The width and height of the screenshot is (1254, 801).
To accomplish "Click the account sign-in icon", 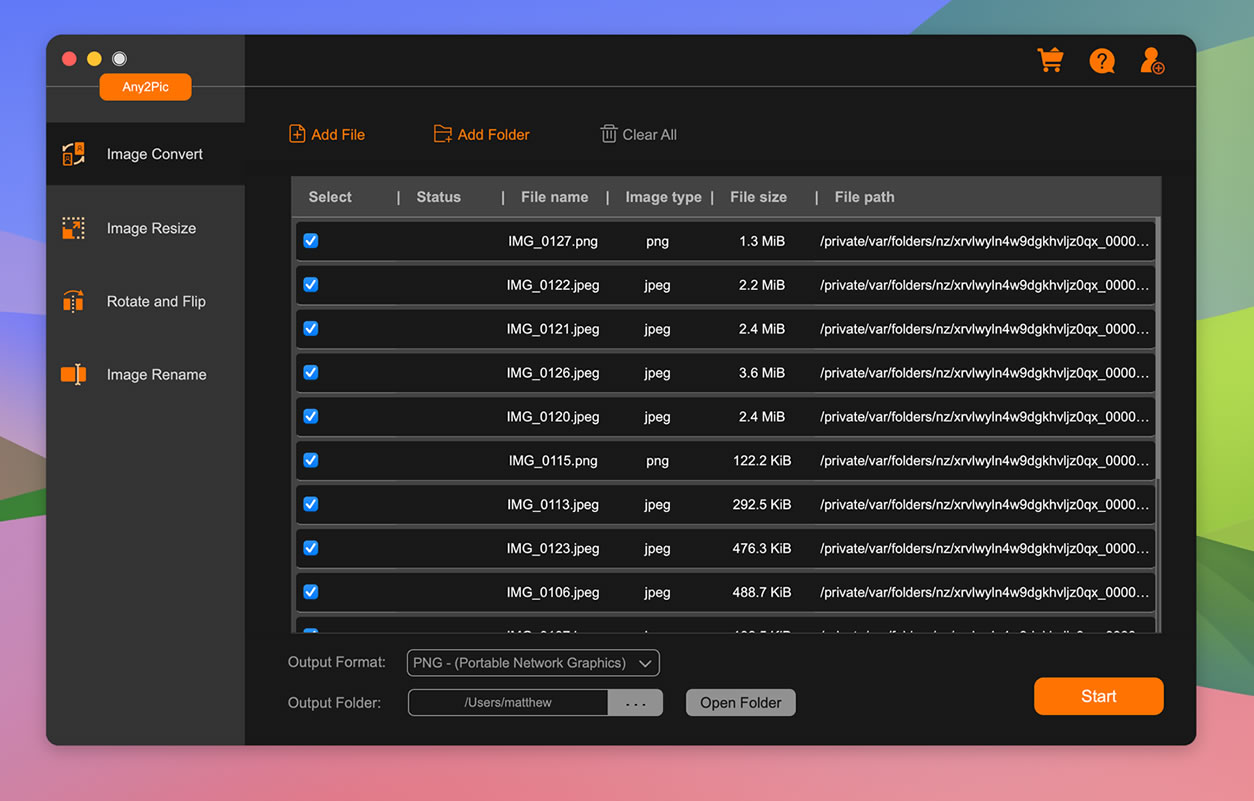I will (x=1151, y=60).
